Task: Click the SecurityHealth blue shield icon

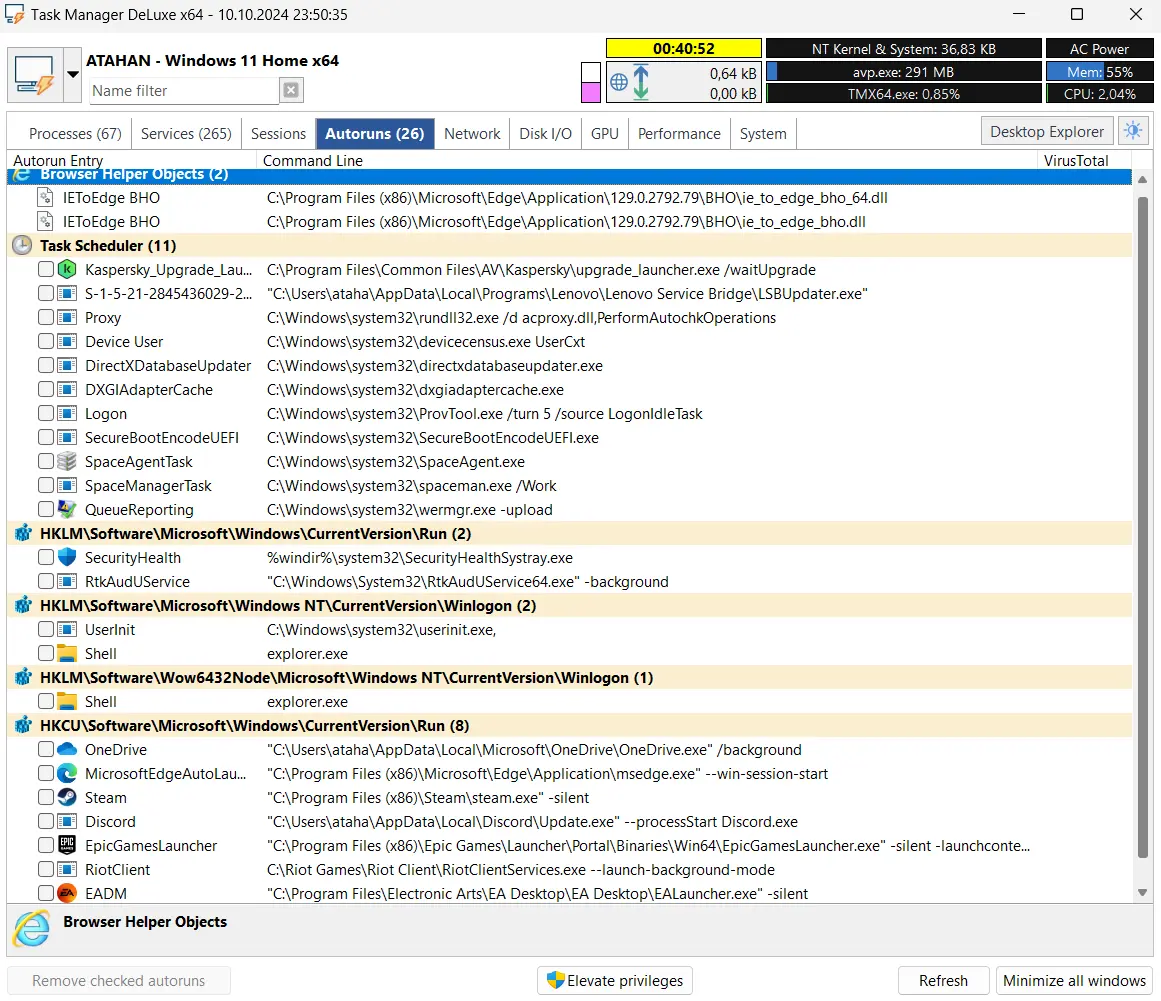Action: click(x=67, y=558)
